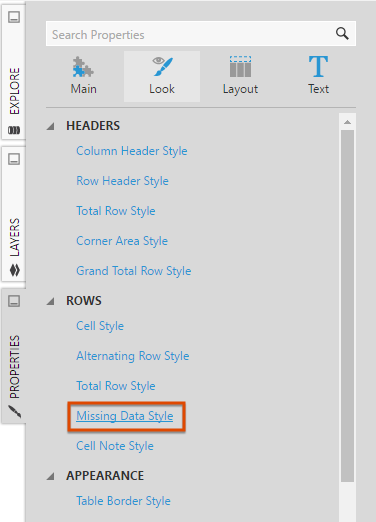376x522 pixels.
Task: Open Alternating Row Style link
Action: click(x=133, y=356)
